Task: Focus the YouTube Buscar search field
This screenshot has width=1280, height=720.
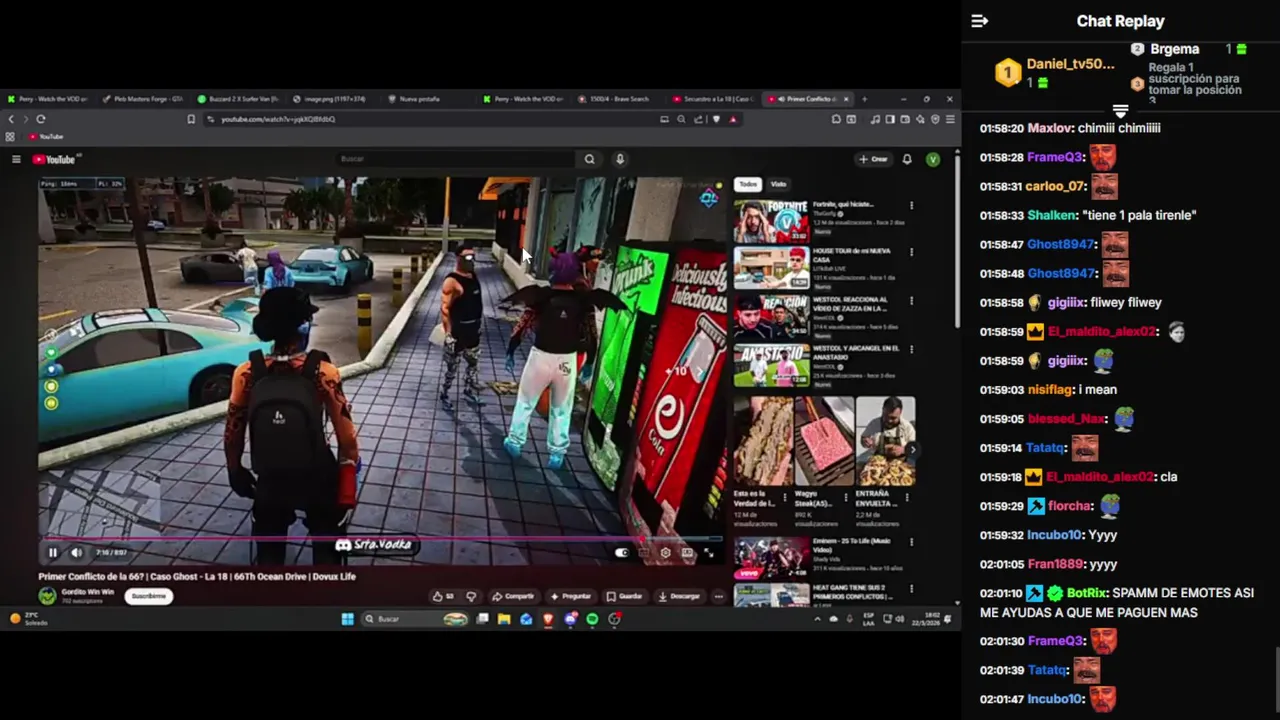Action: click(x=455, y=159)
